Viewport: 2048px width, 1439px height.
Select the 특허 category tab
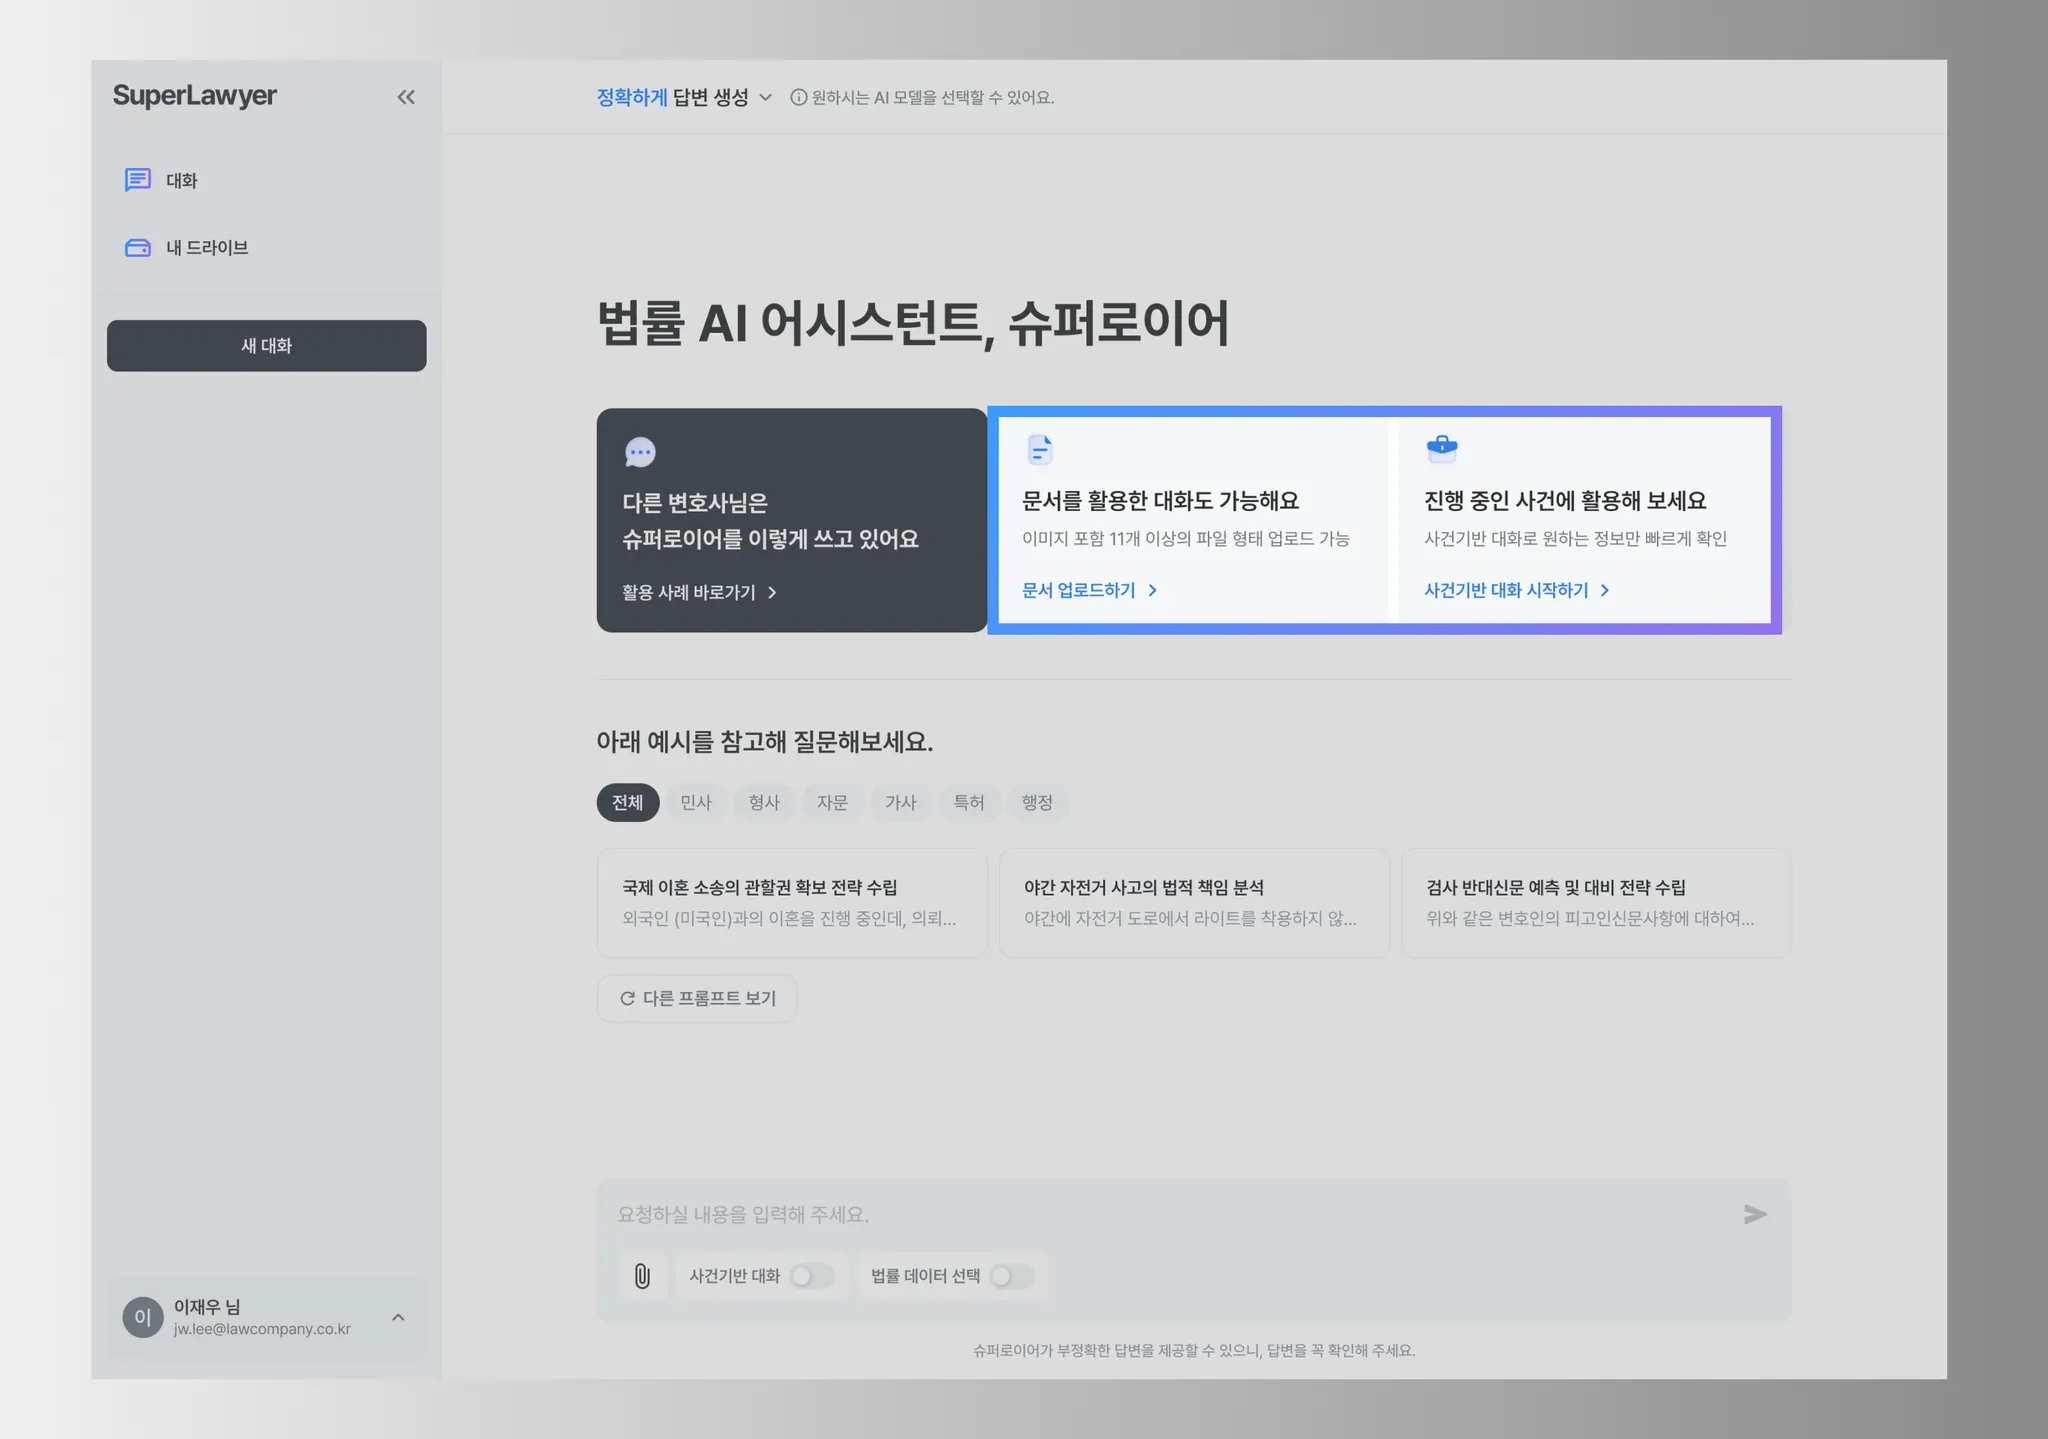point(968,803)
